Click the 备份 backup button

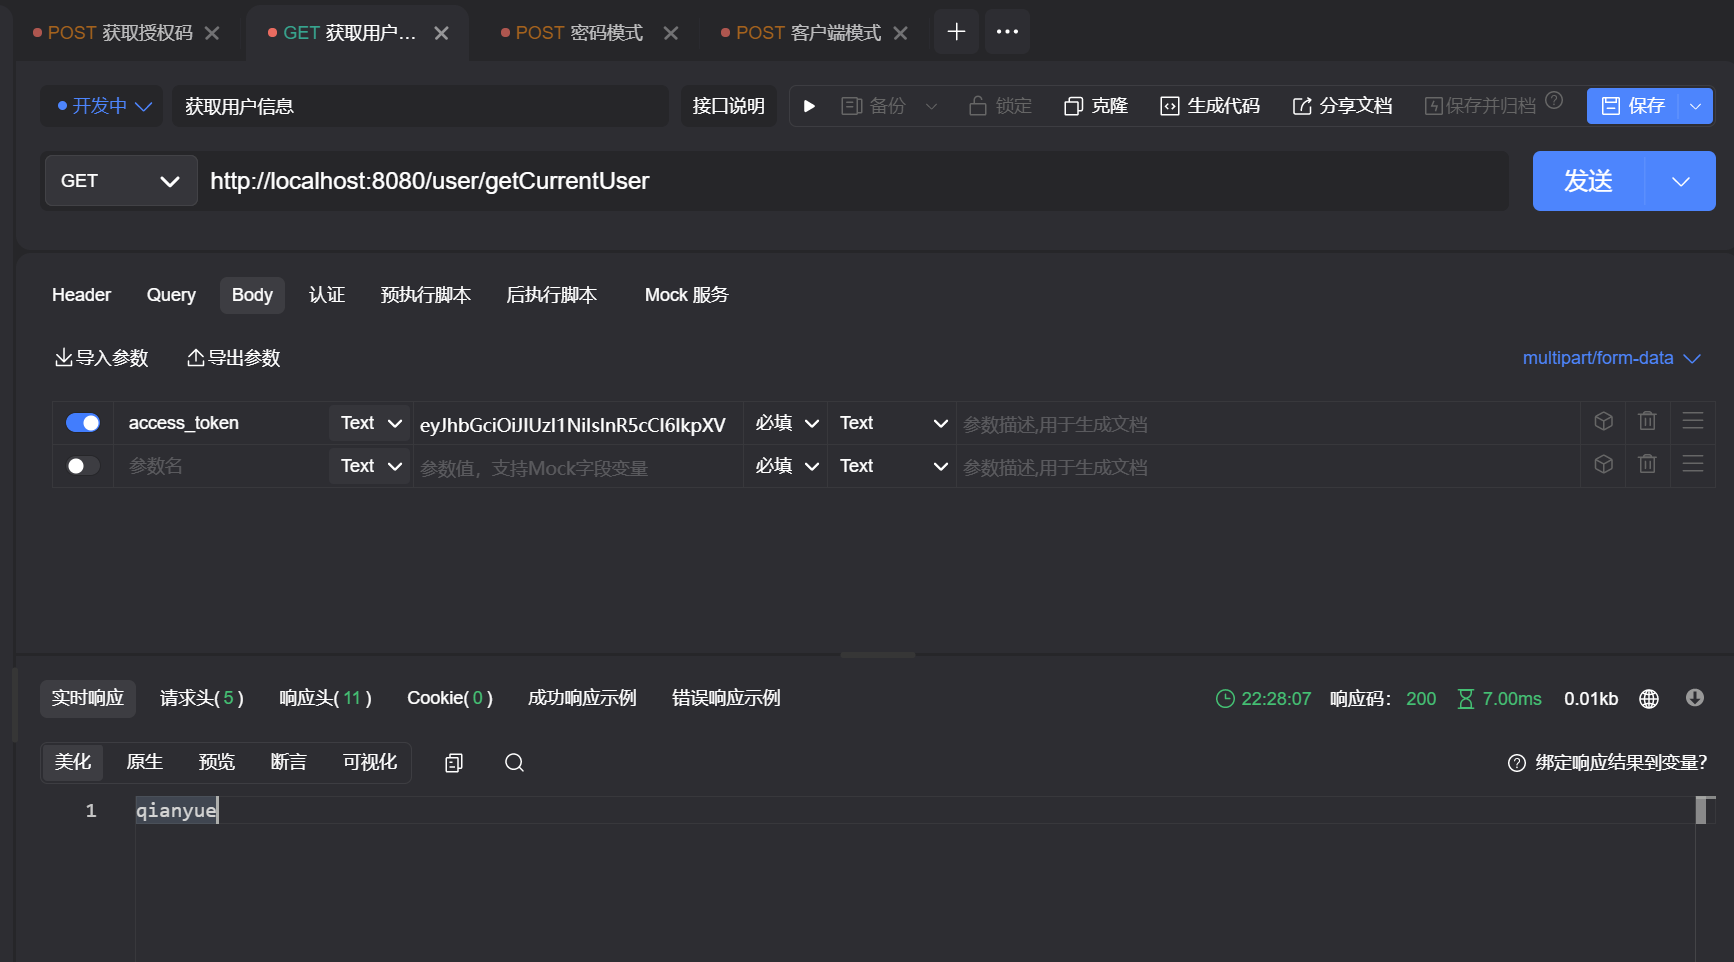(x=873, y=106)
